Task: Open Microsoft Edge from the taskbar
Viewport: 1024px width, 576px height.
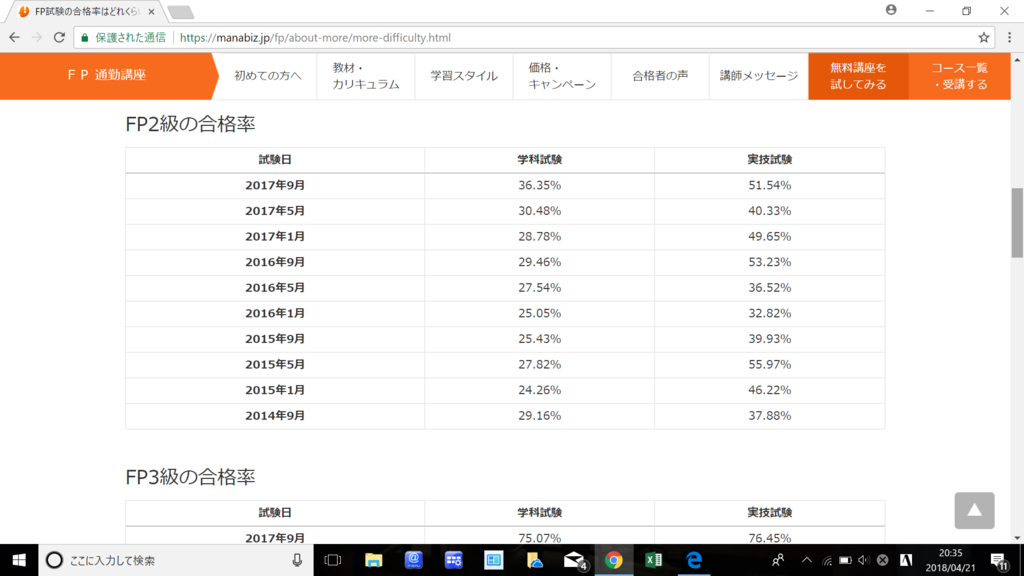Action: pyautogui.click(x=694, y=560)
